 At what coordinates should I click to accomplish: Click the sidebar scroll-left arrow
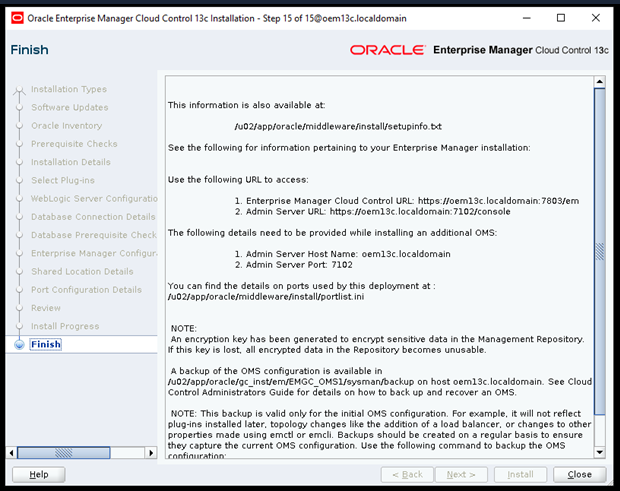[x=11, y=453]
